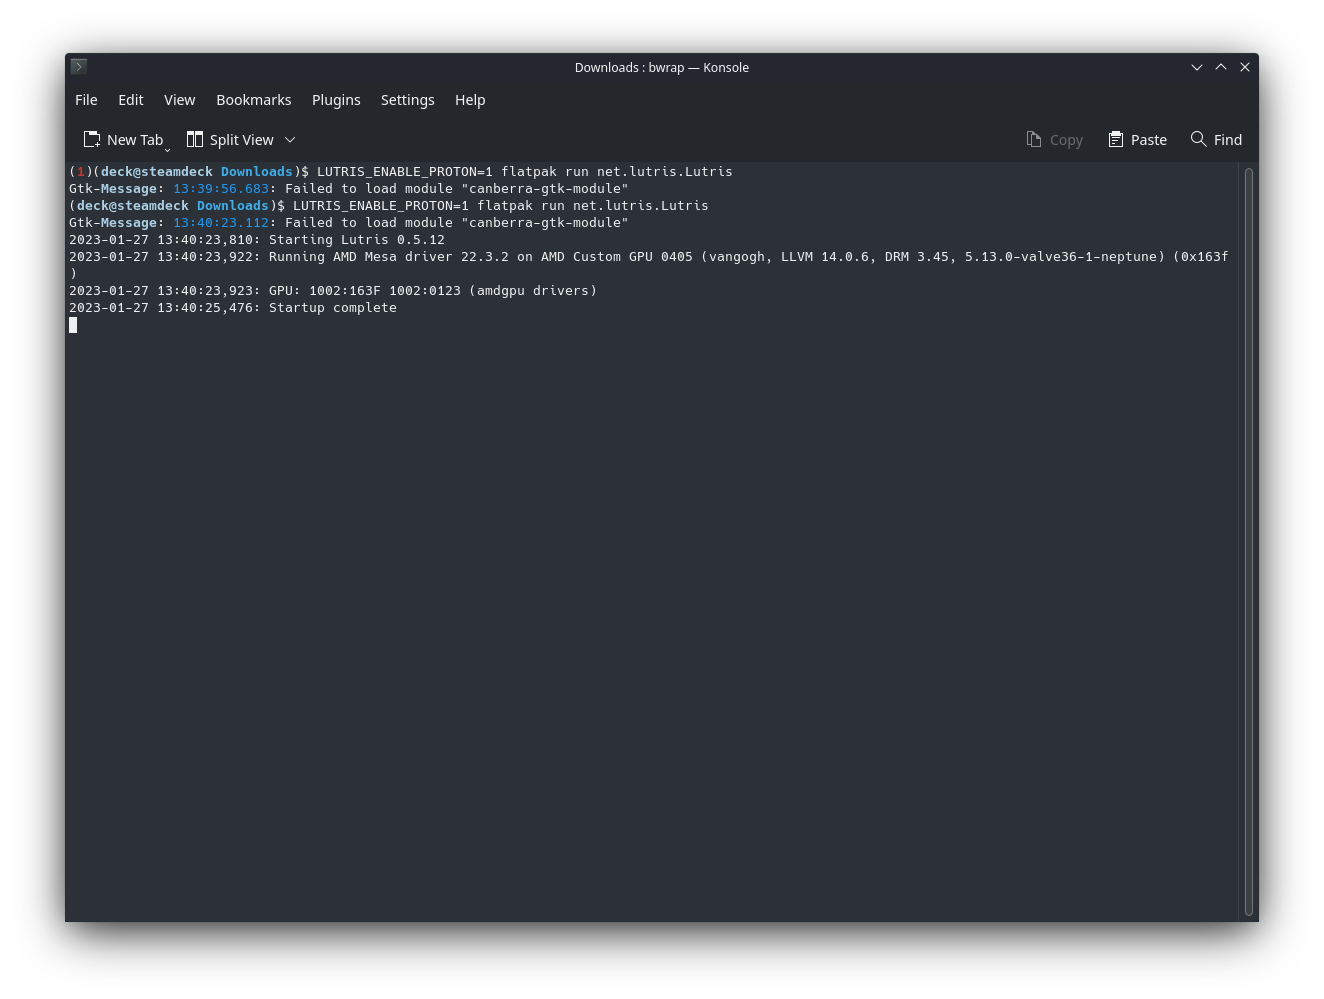Maximize the Konsole window
This screenshot has width=1324, height=999.
coord(1221,67)
